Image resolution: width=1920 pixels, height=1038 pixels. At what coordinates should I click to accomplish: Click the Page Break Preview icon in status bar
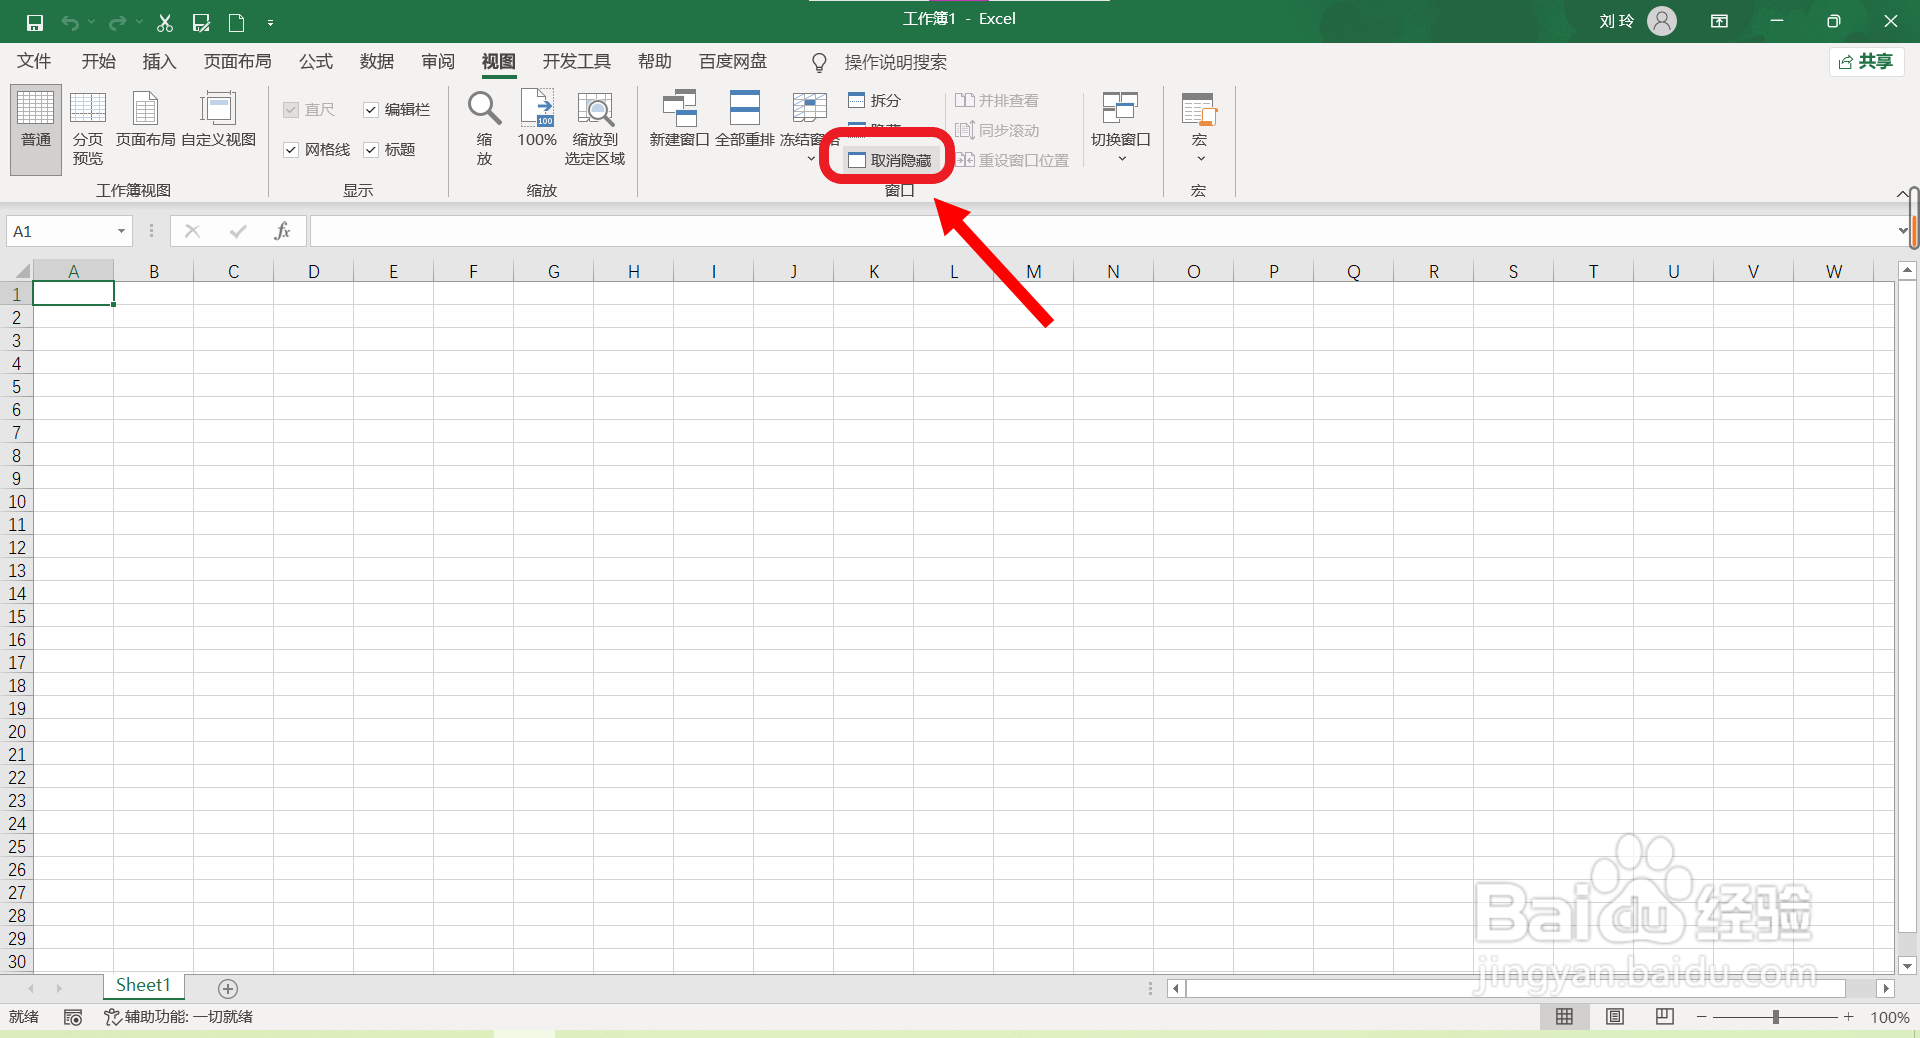pos(1664,1017)
